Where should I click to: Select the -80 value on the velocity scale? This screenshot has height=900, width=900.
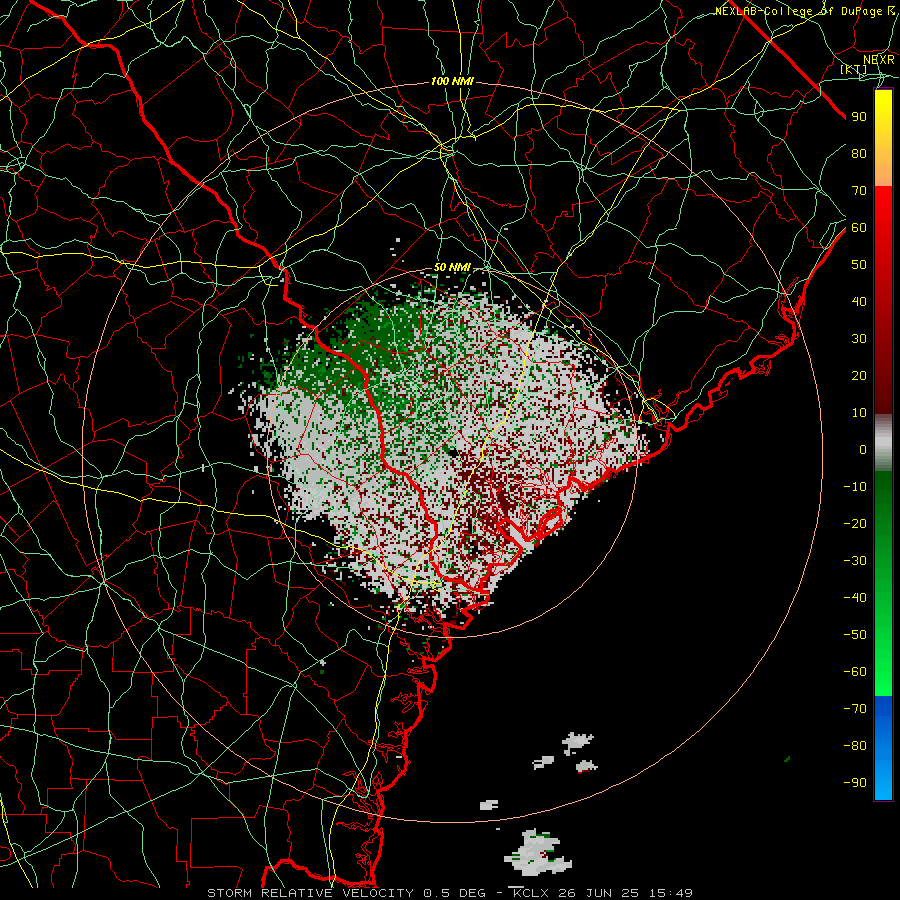[x=855, y=746]
